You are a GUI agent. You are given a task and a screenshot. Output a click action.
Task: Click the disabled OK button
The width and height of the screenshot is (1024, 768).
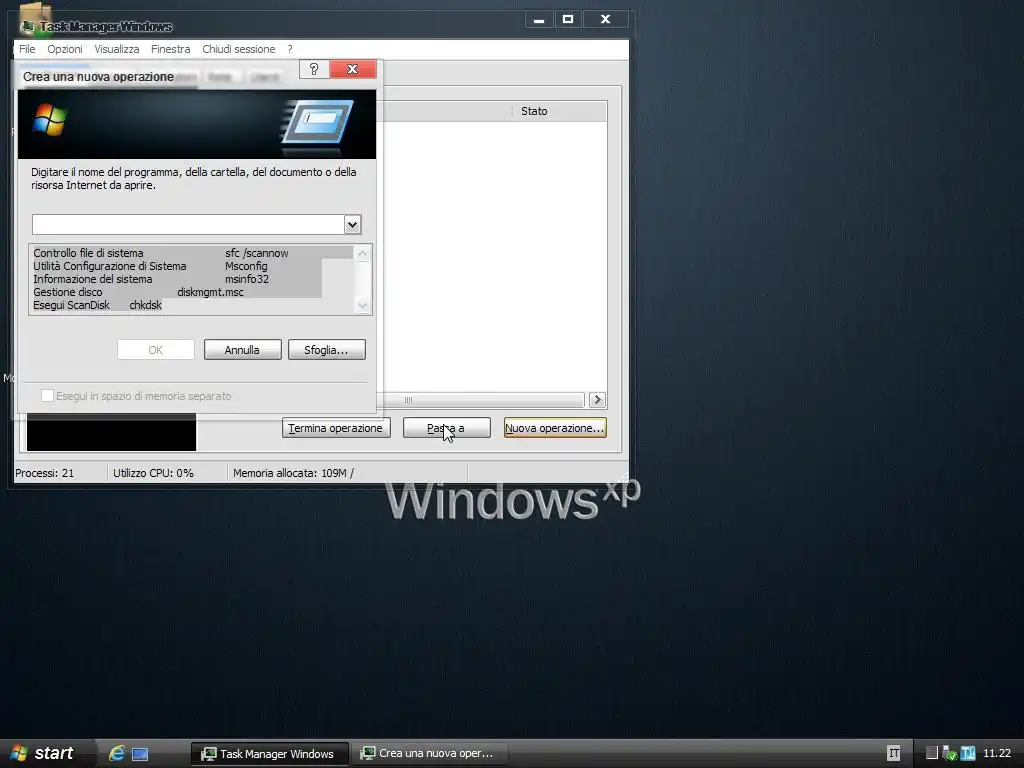(x=155, y=349)
